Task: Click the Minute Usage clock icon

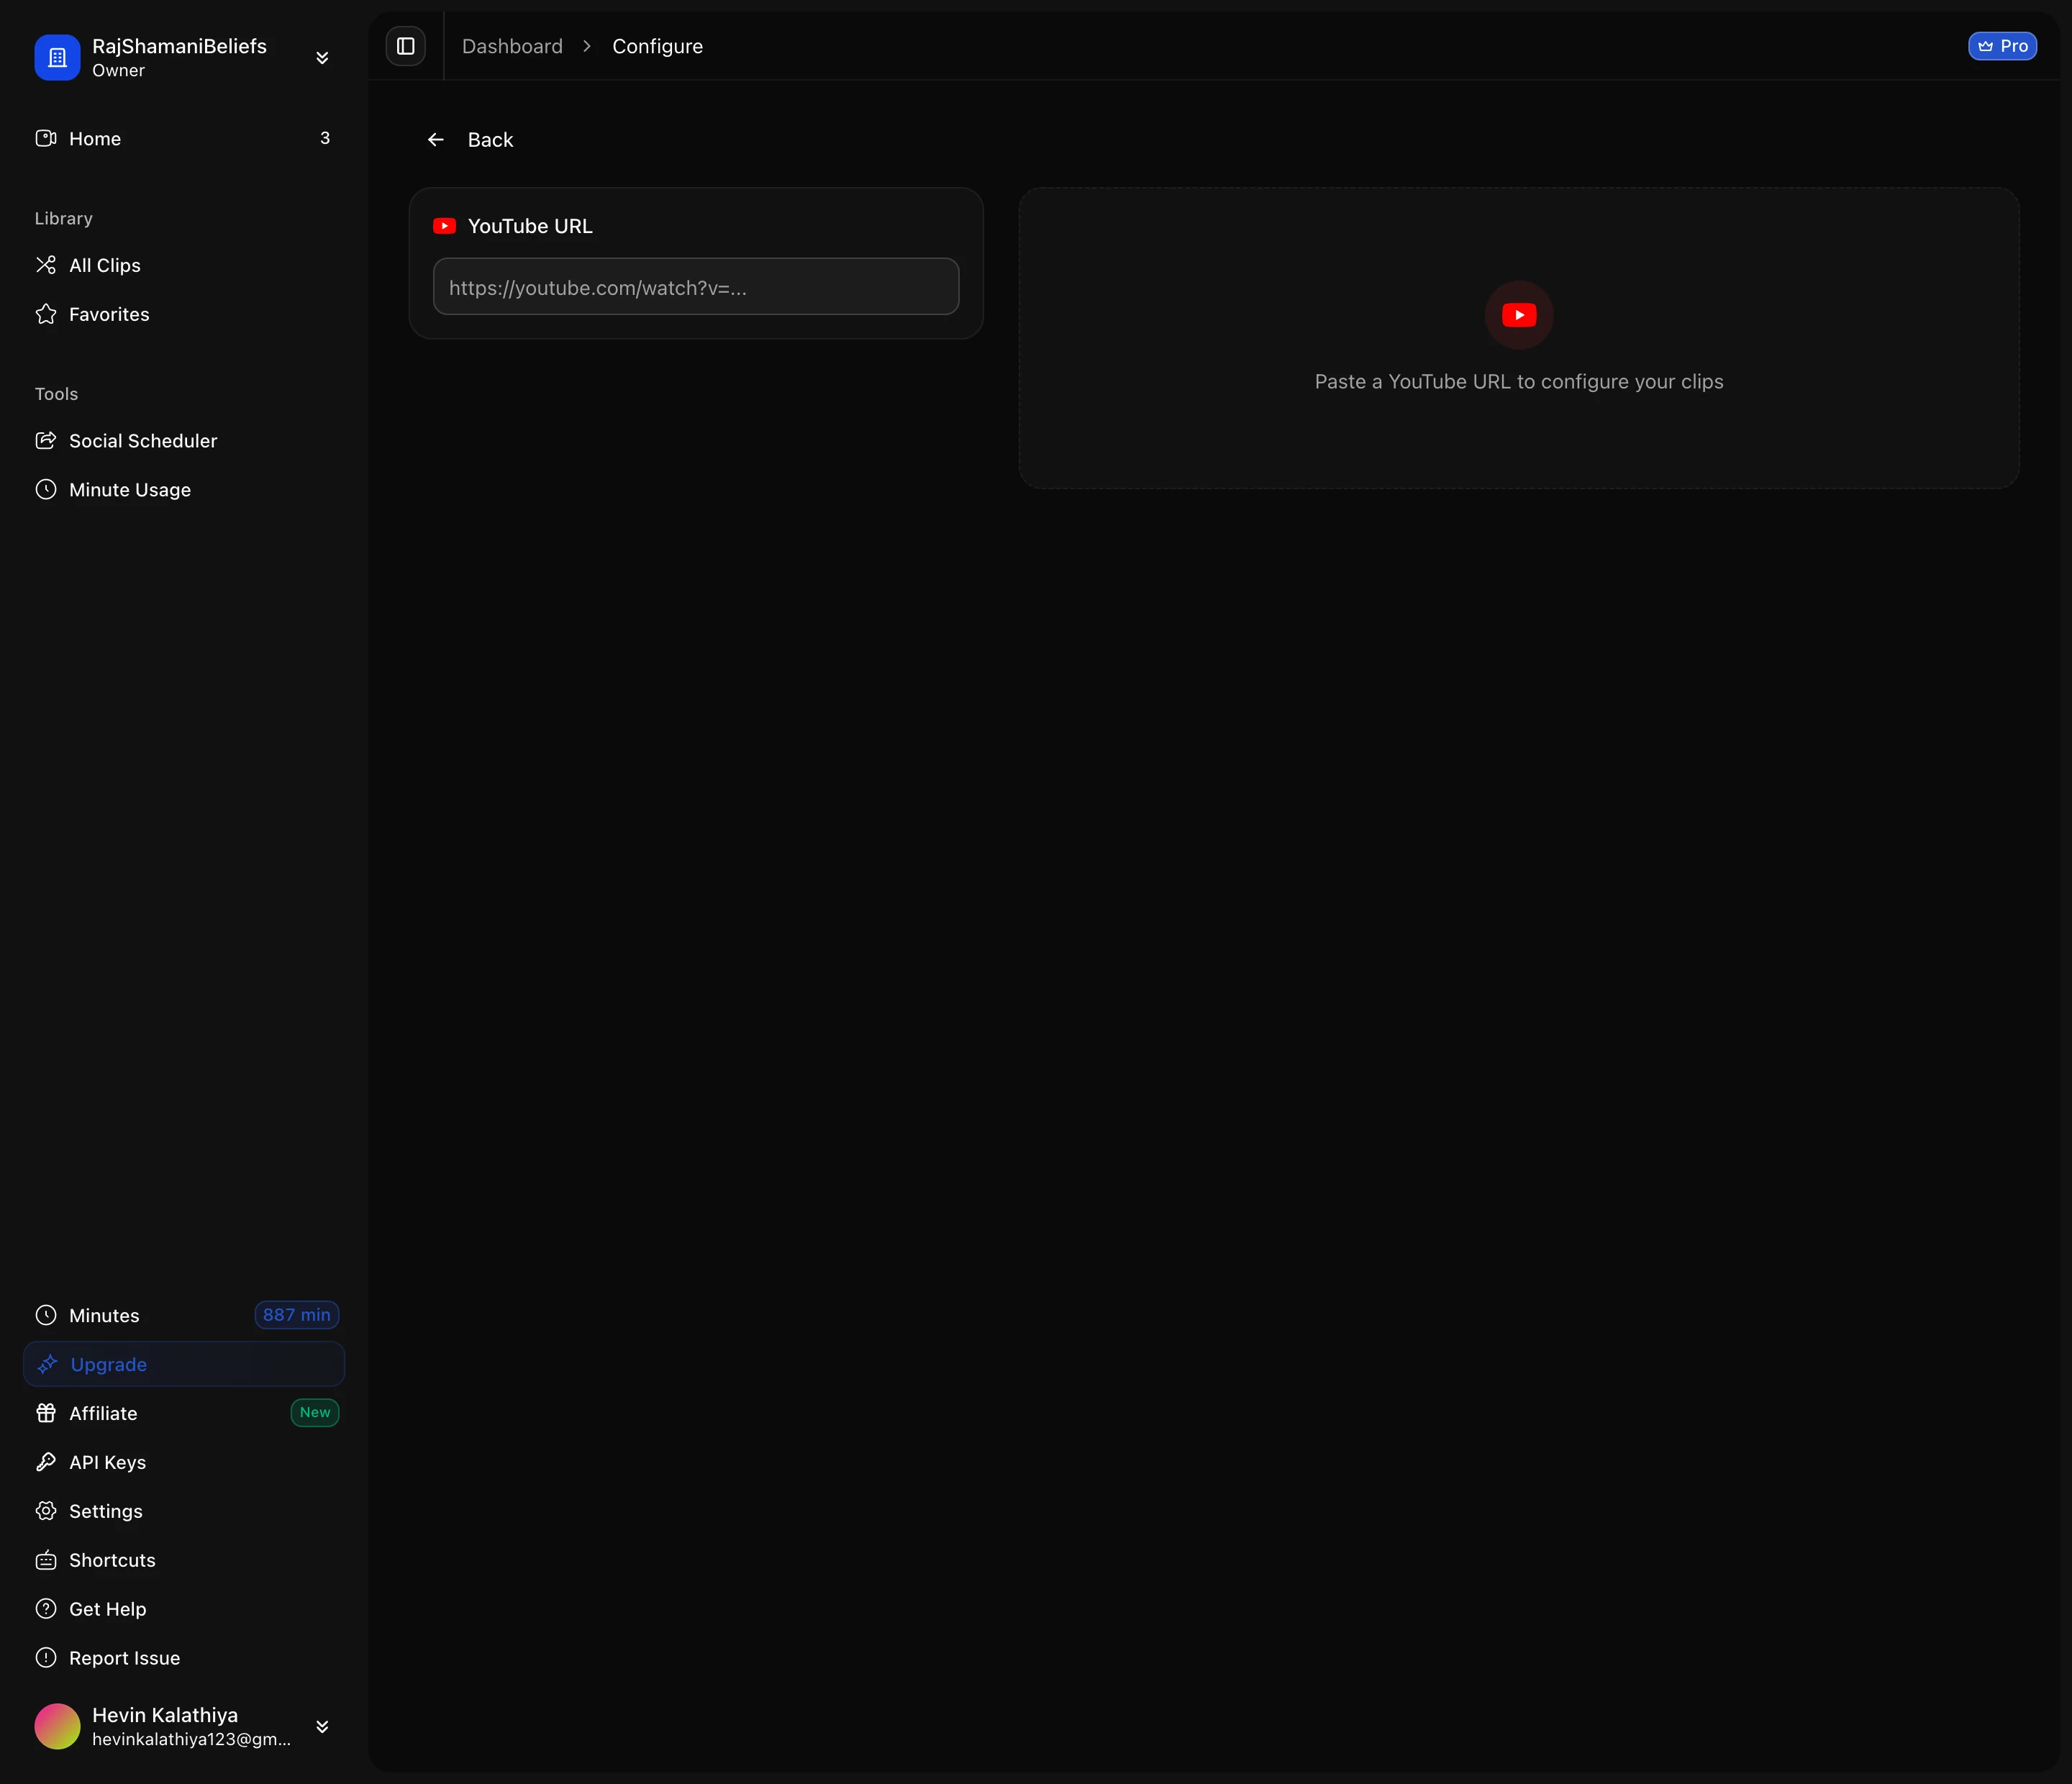Action: point(46,490)
